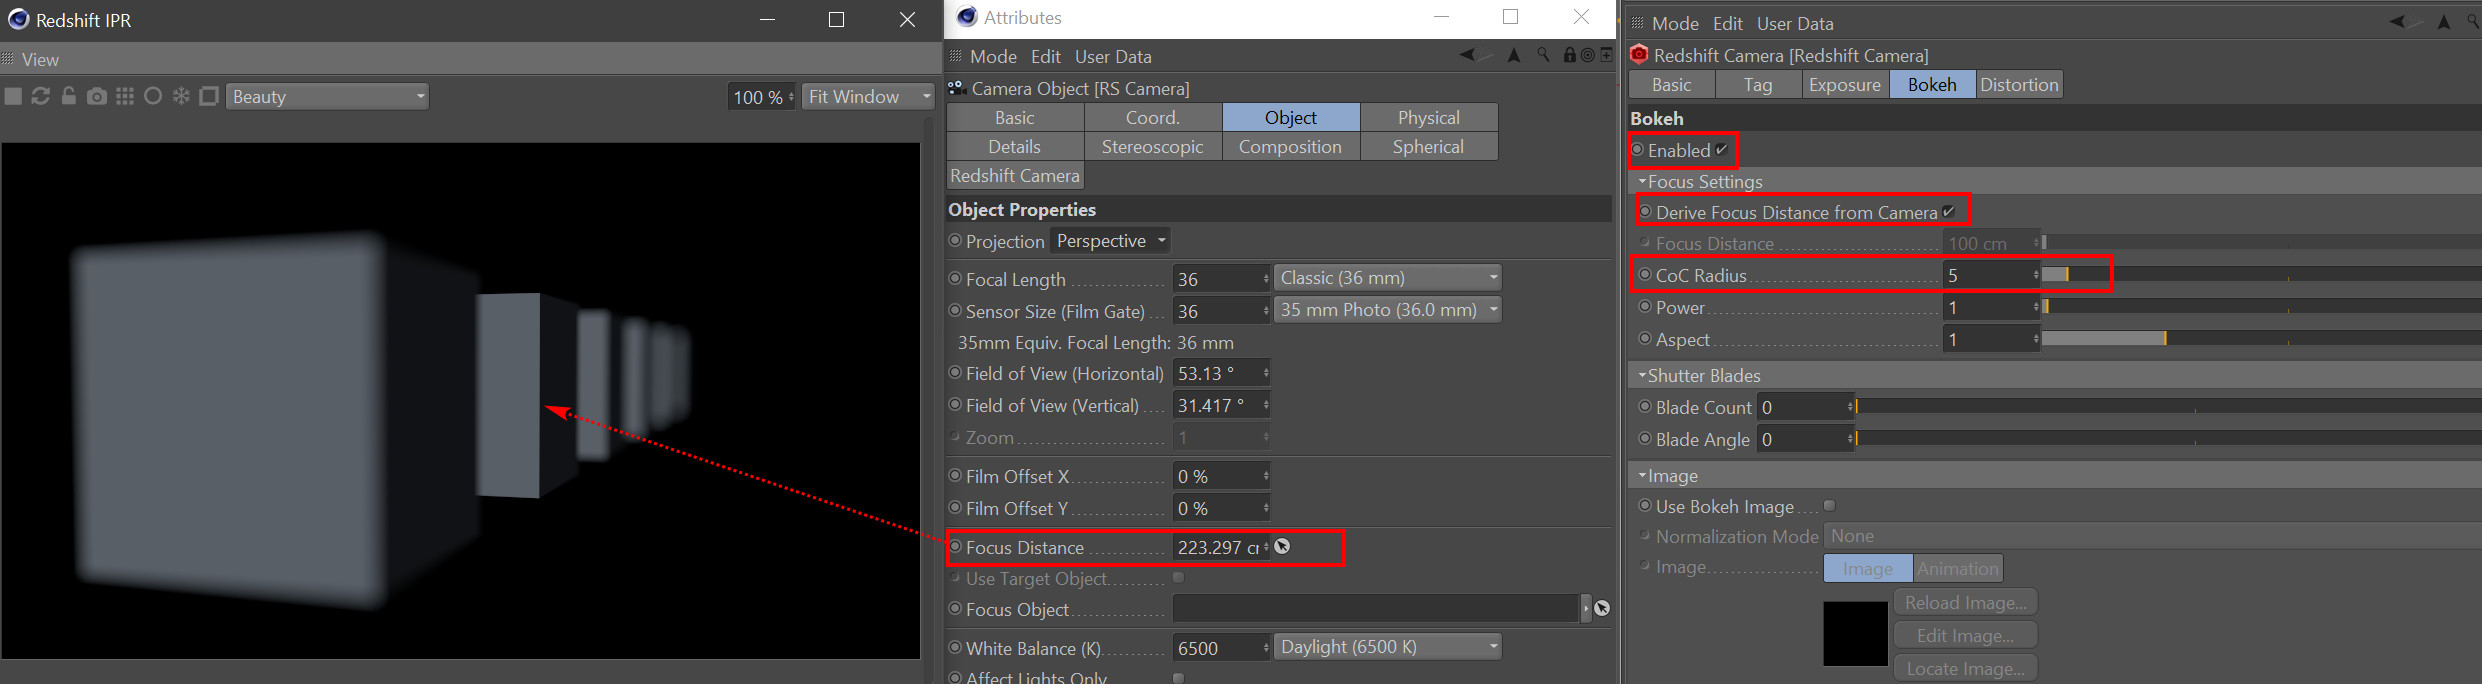2482x684 pixels.
Task: Open the Distortion tab
Action: [x=2019, y=85]
